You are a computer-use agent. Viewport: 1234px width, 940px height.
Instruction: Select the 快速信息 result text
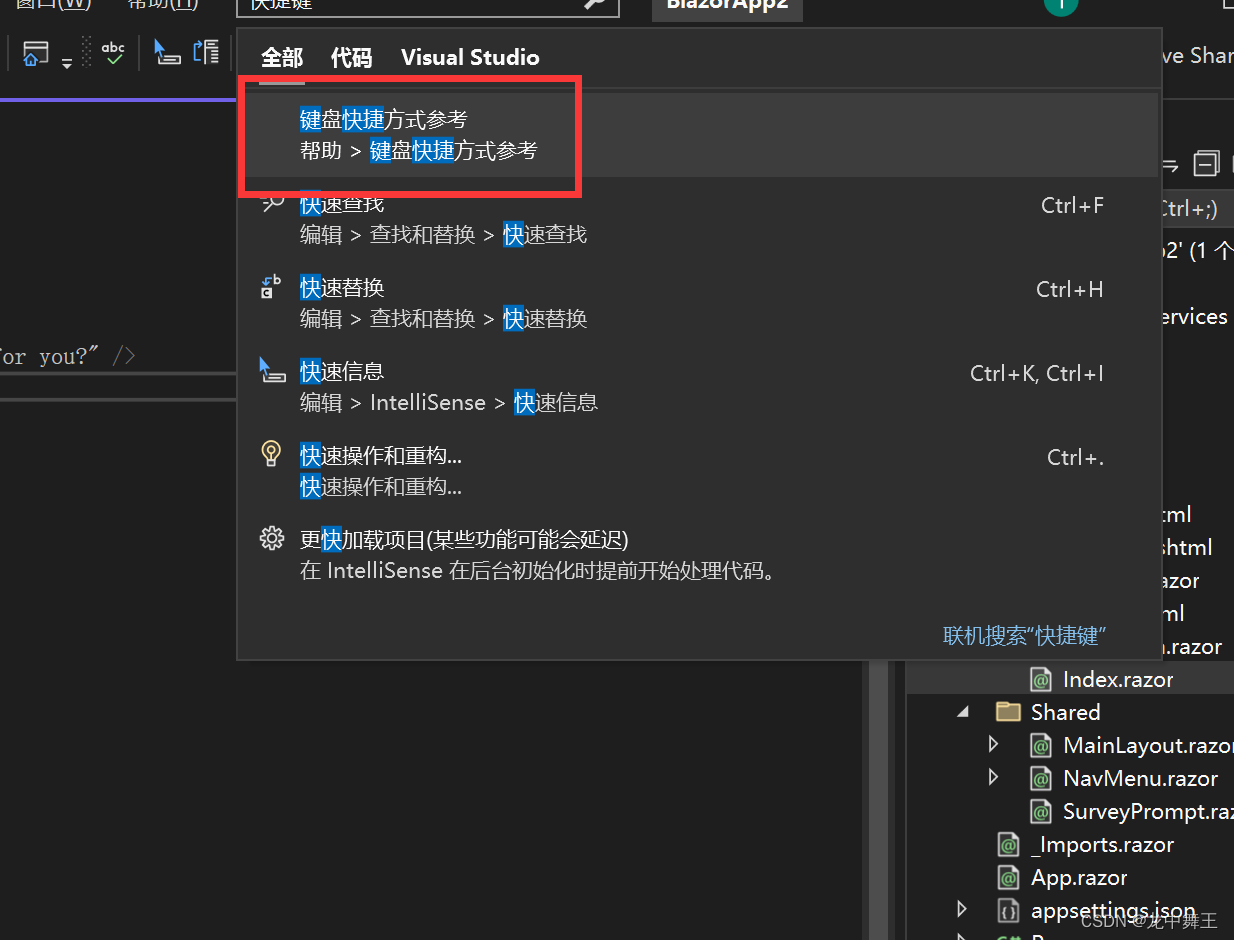[342, 372]
